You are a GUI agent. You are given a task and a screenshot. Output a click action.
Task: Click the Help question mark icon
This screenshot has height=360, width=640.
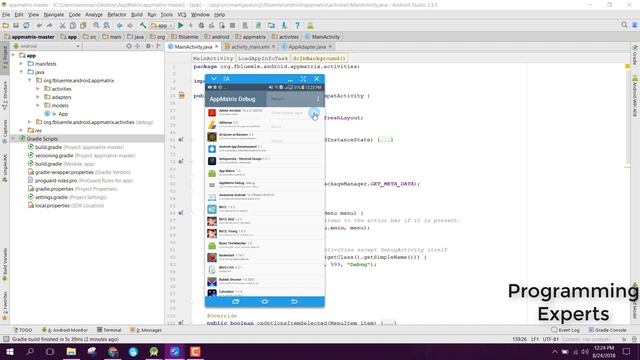(297, 25)
